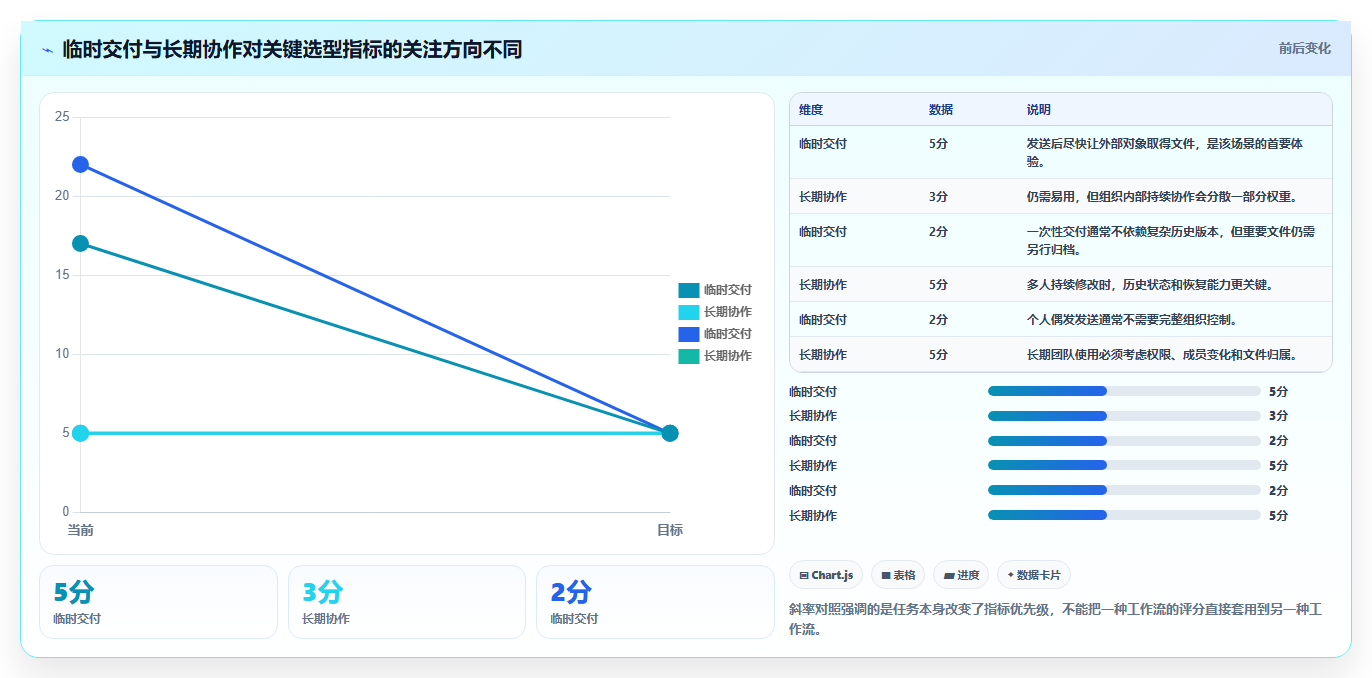Click the 目标 x-axis label
The image size is (1372, 678).
[x=670, y=530]
